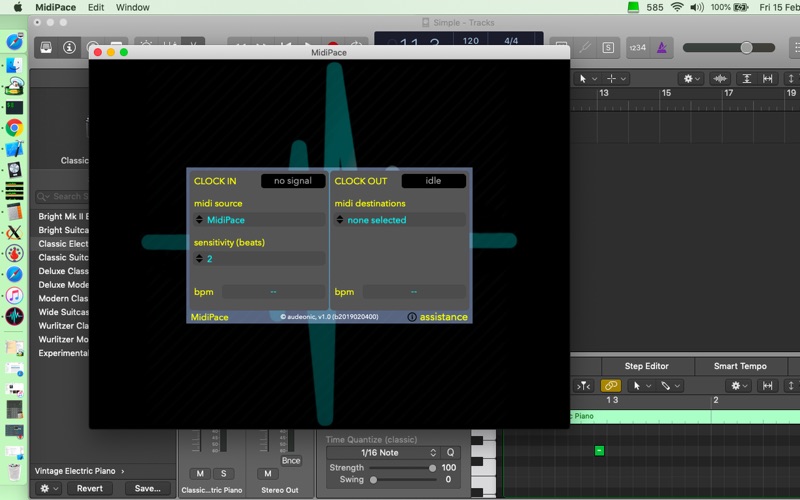
Task: Select Experimental patch in Library list
Action: point(62,353)
